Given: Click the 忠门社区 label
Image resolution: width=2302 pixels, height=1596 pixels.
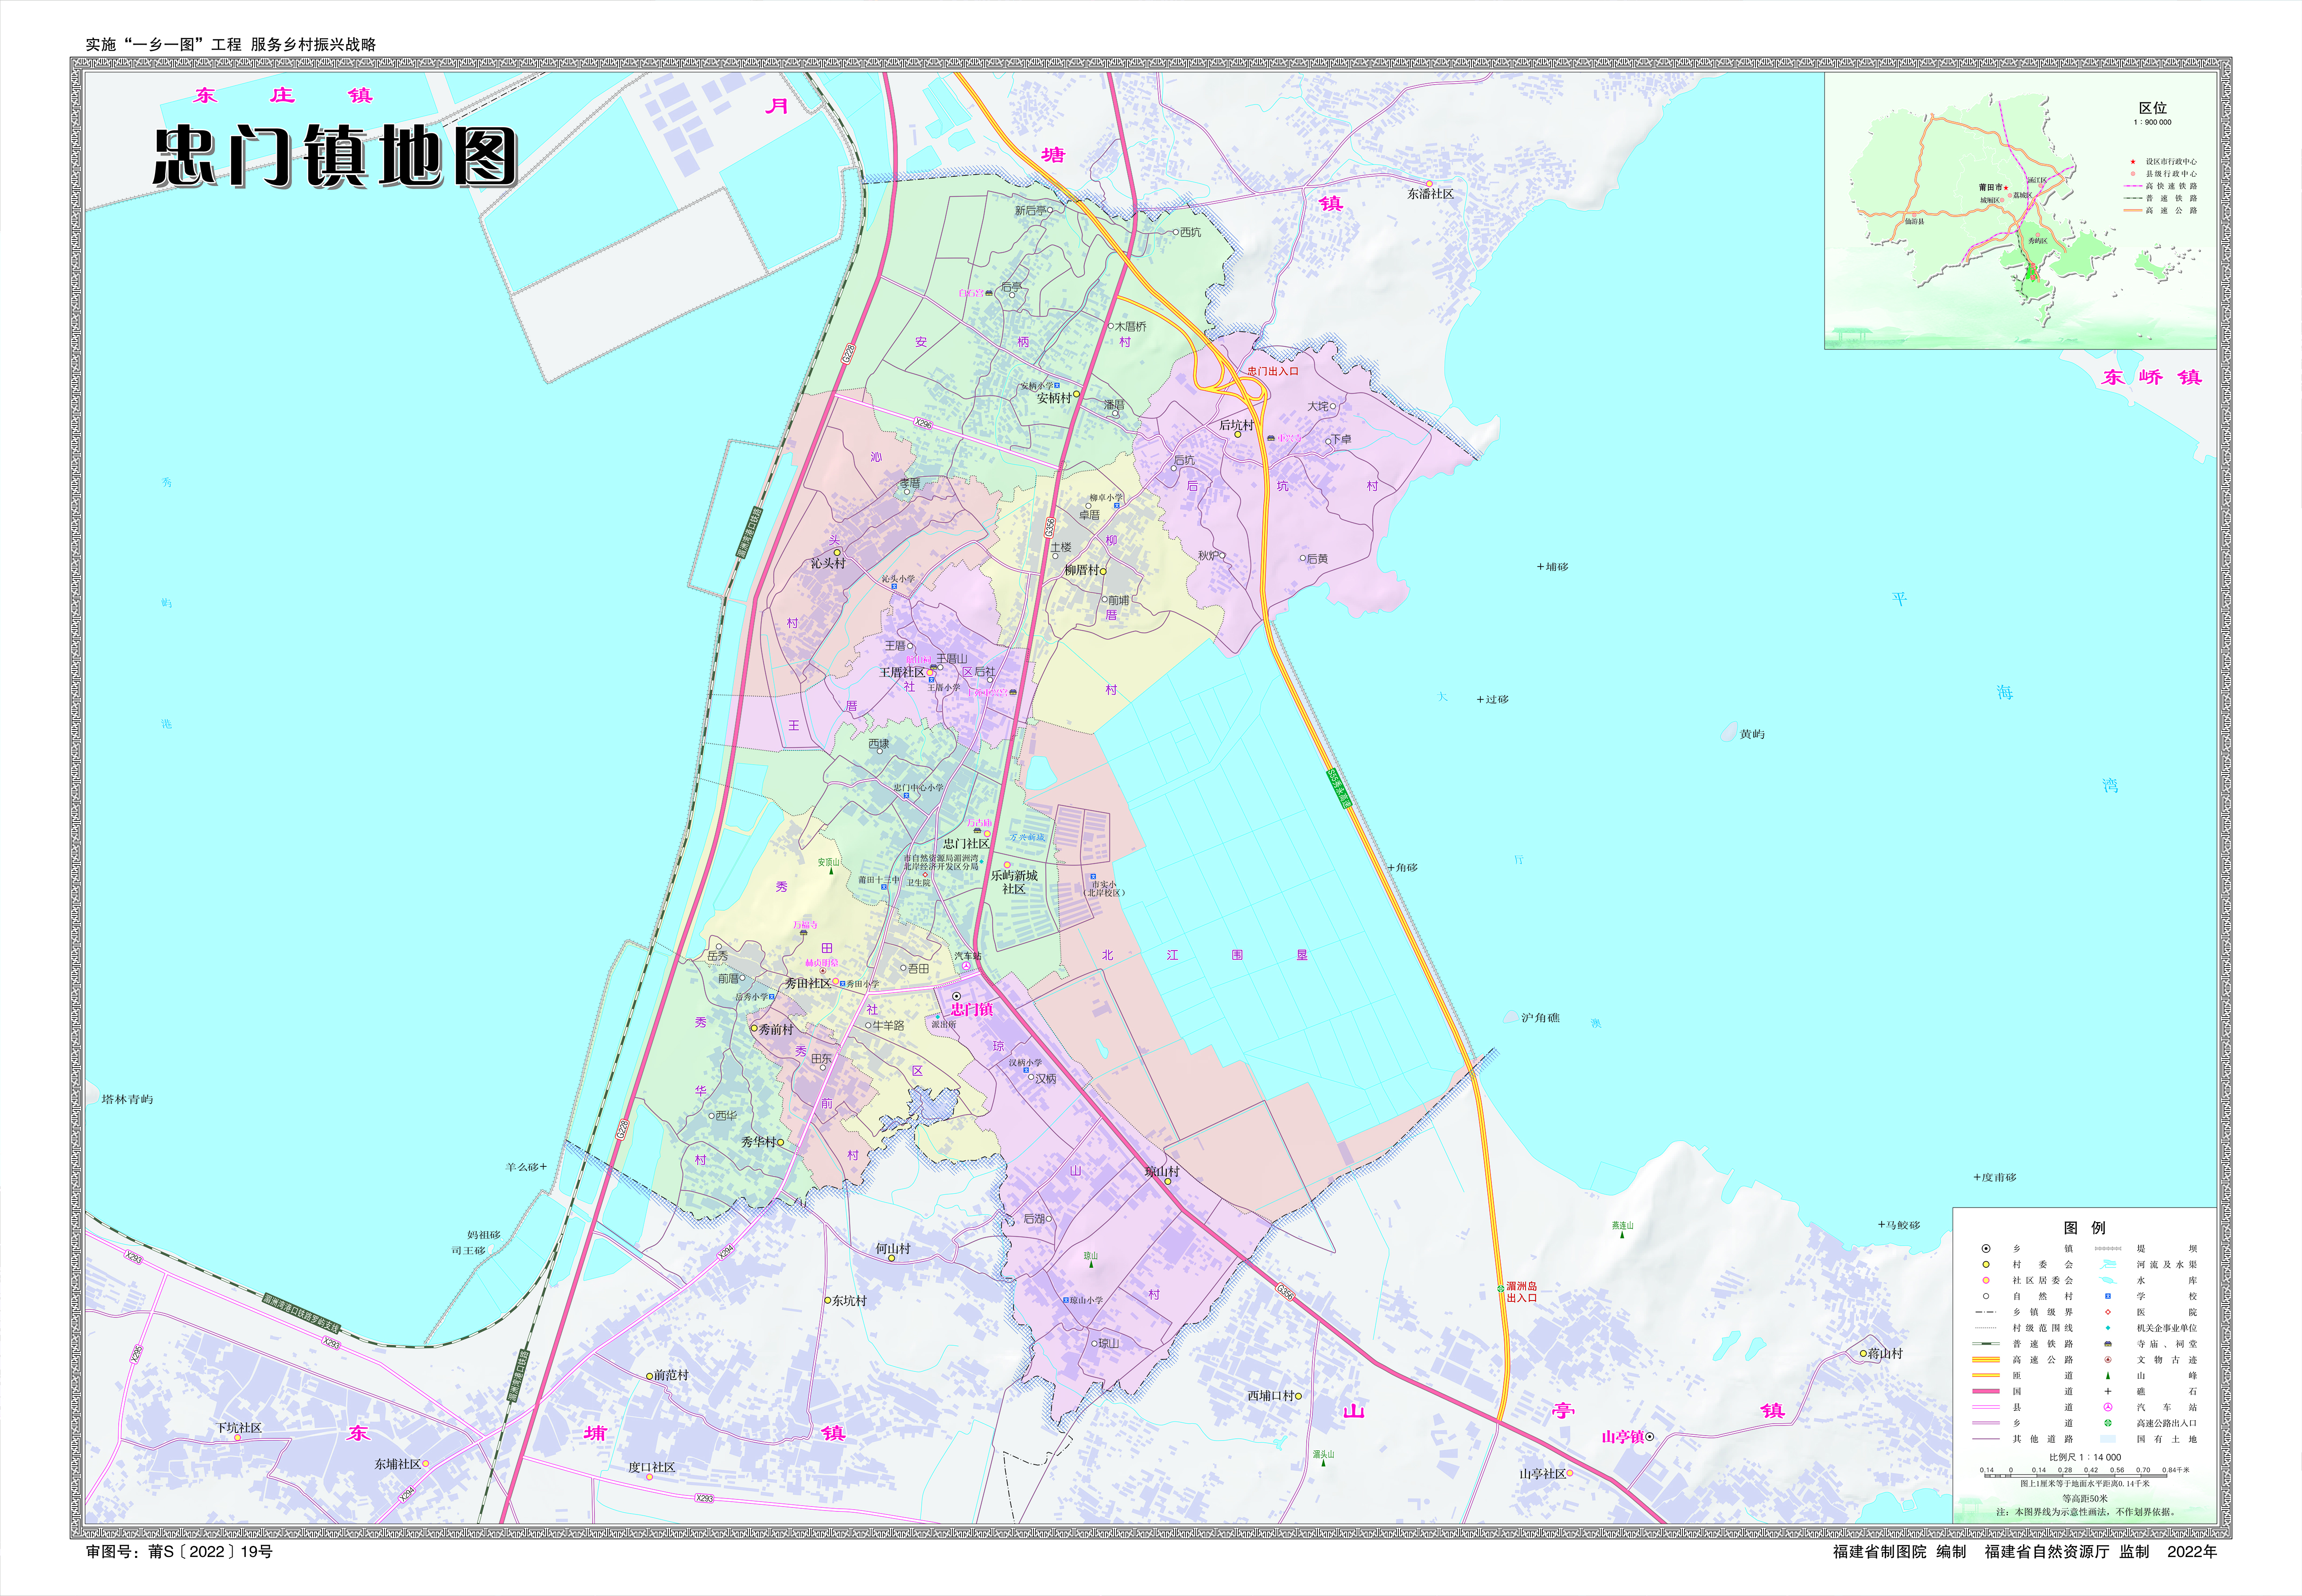Looking at the screenshot, I should pyautogui.click(x=966, y=844).
